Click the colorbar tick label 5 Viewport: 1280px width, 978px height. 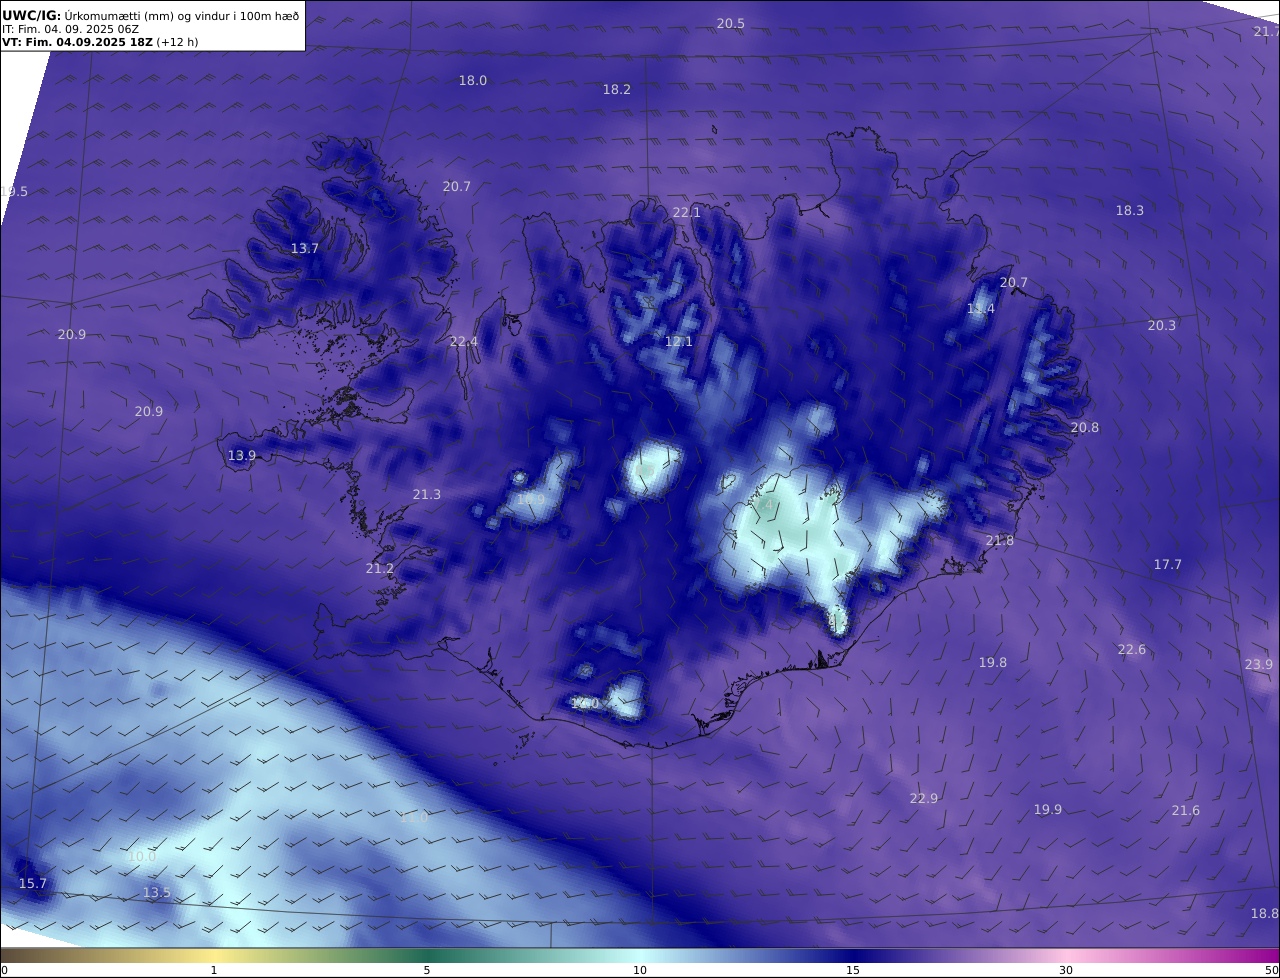pyautogui.click(x=427, y=970)
